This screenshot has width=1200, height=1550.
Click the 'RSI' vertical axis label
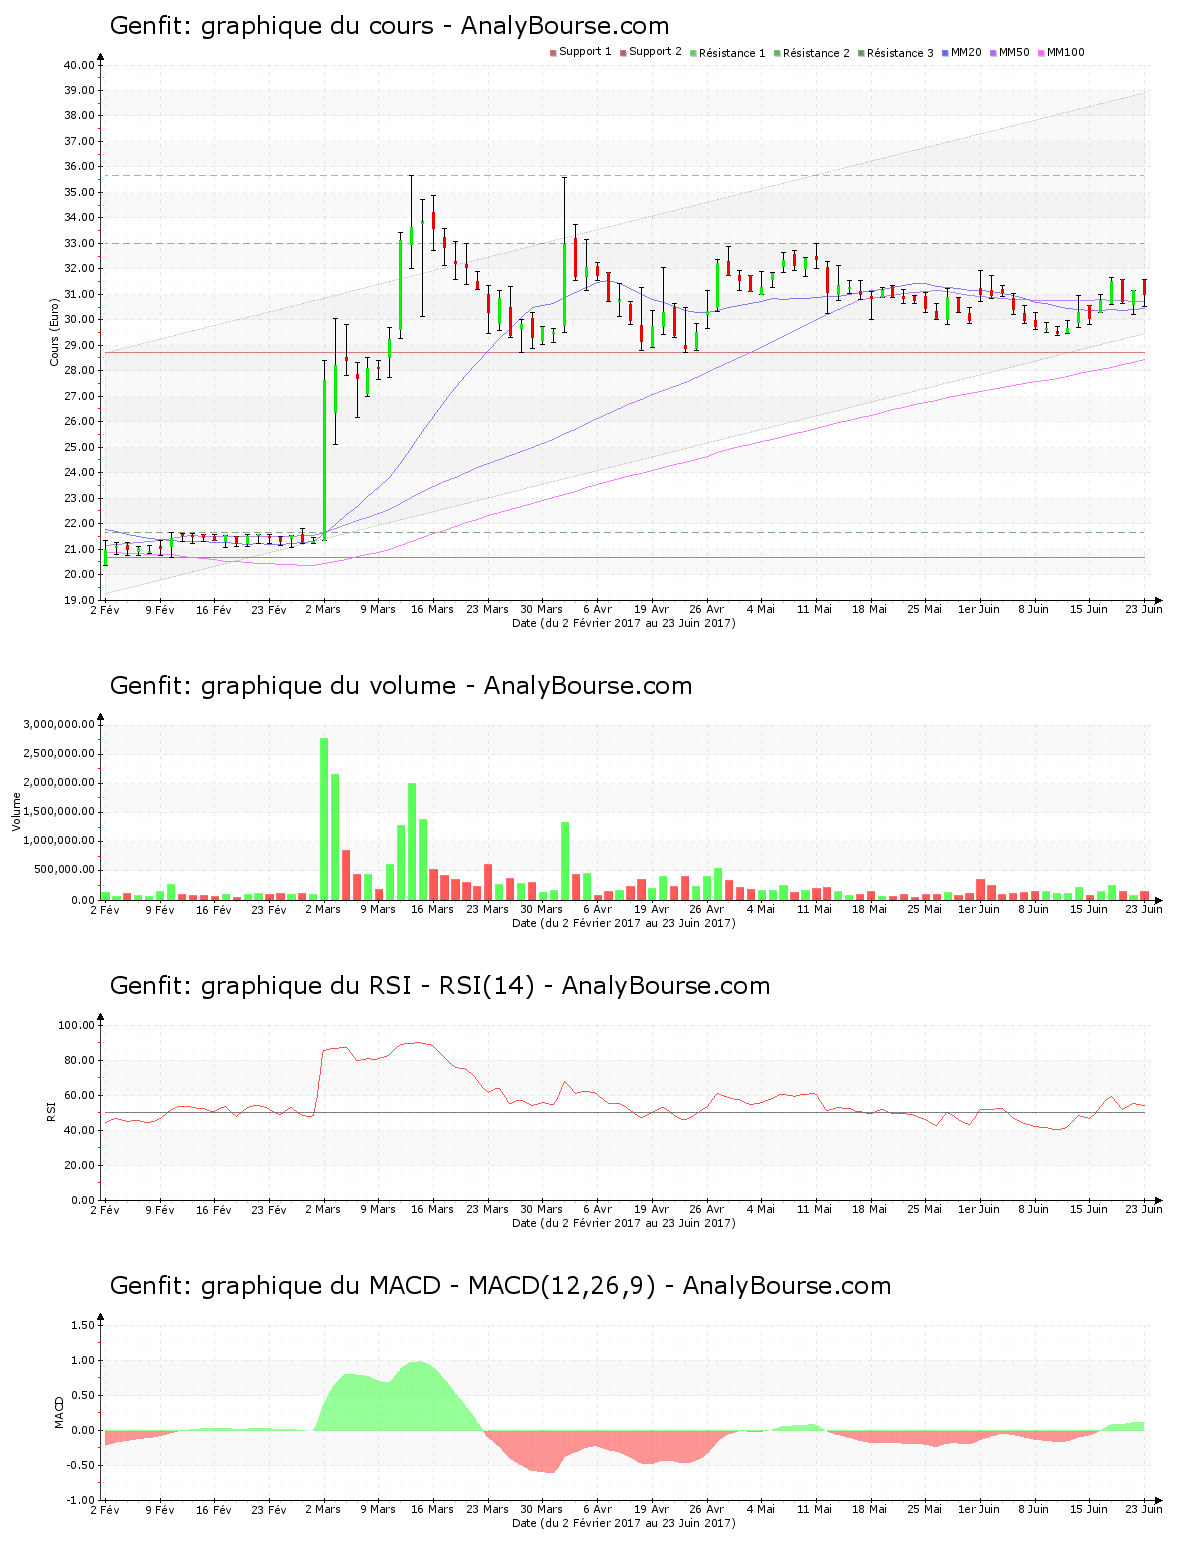click(51, 1112)
